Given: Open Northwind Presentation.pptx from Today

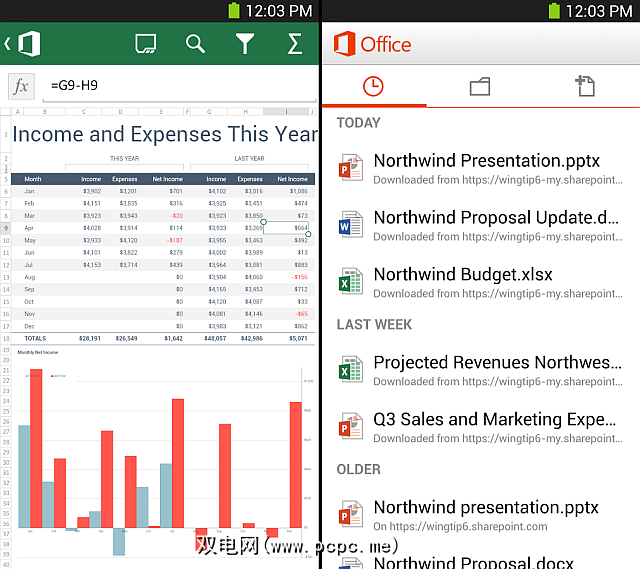Looking at the screenshot, I should (480, 168).
